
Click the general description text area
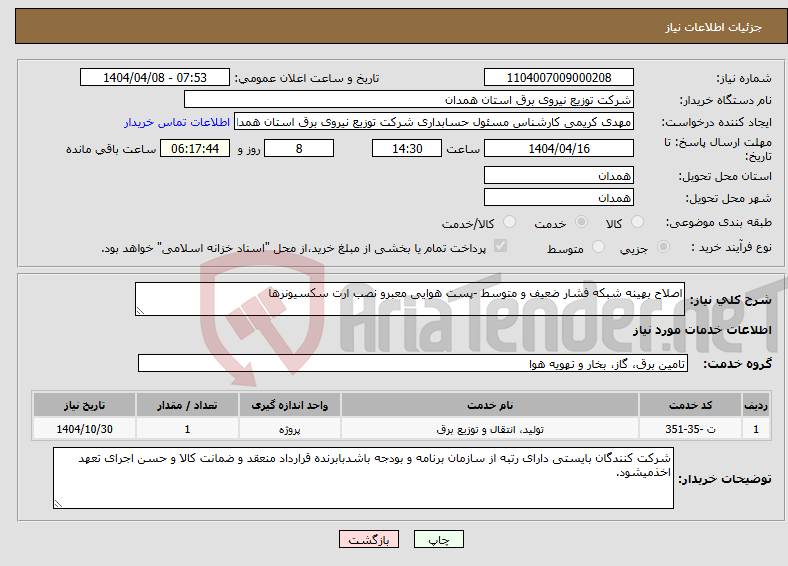[410, 299]
